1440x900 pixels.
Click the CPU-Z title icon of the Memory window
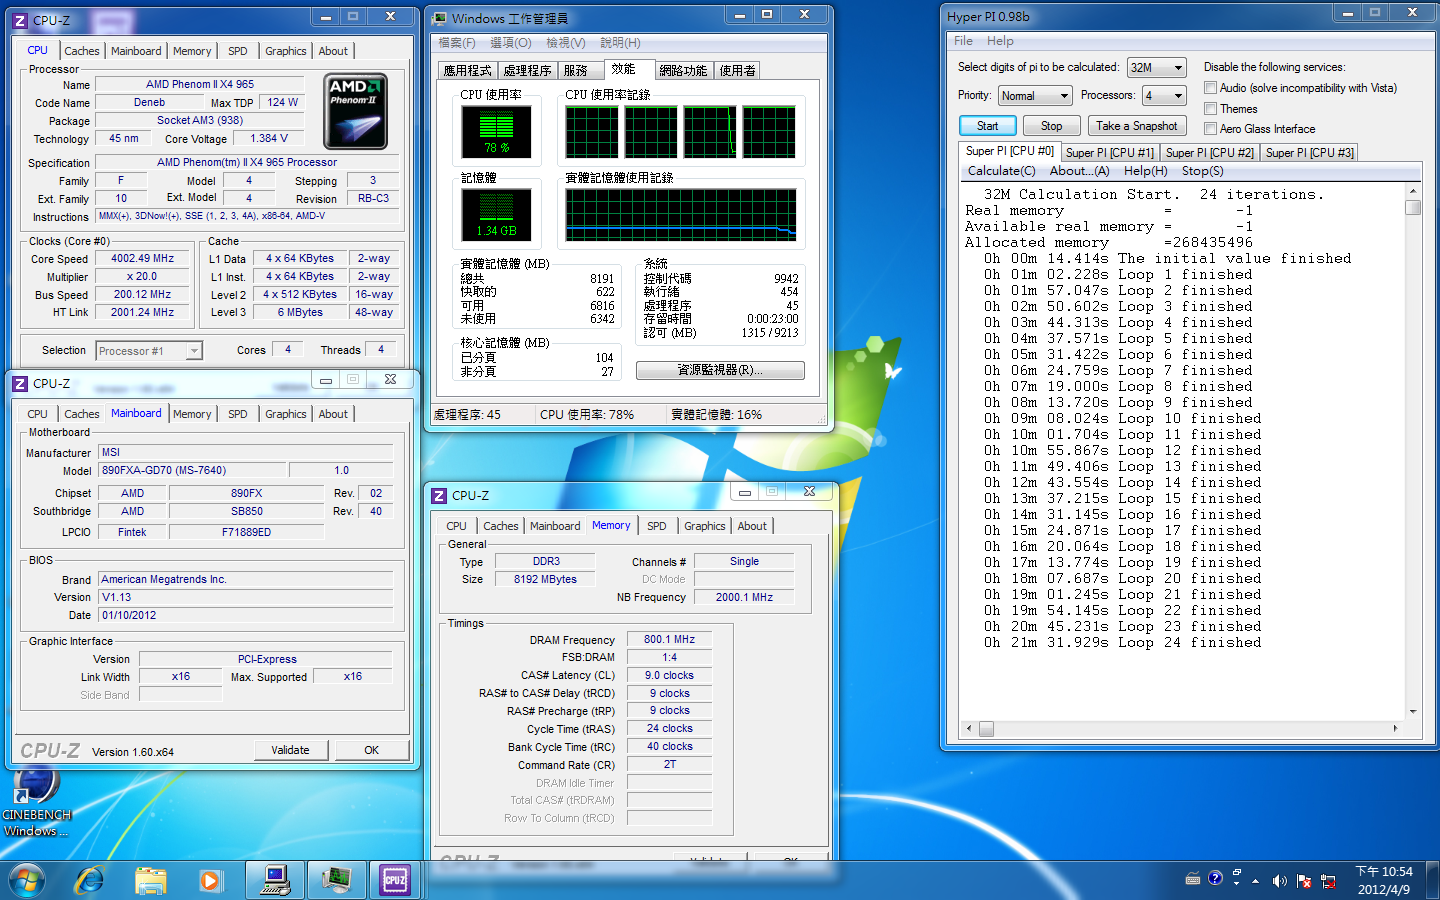point(439,495)
